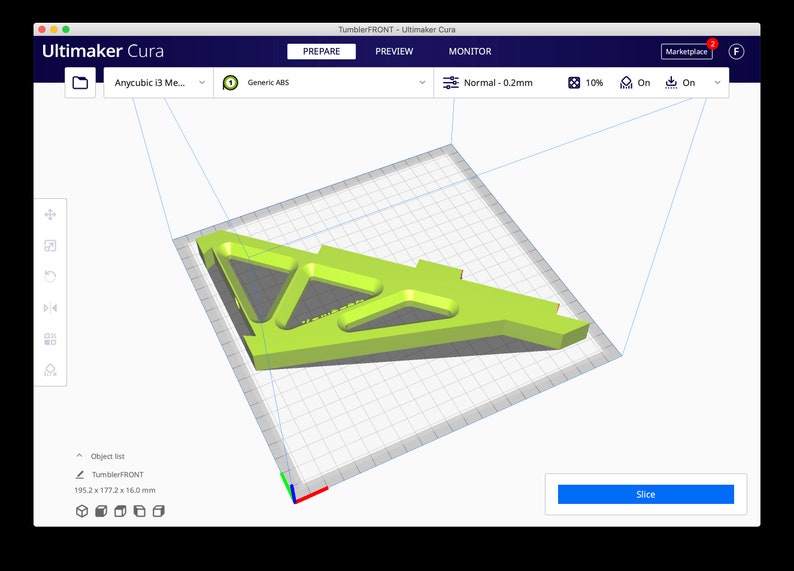Collapse the Object list
This screenshot has width=794, height=571.
pos(79,456)
